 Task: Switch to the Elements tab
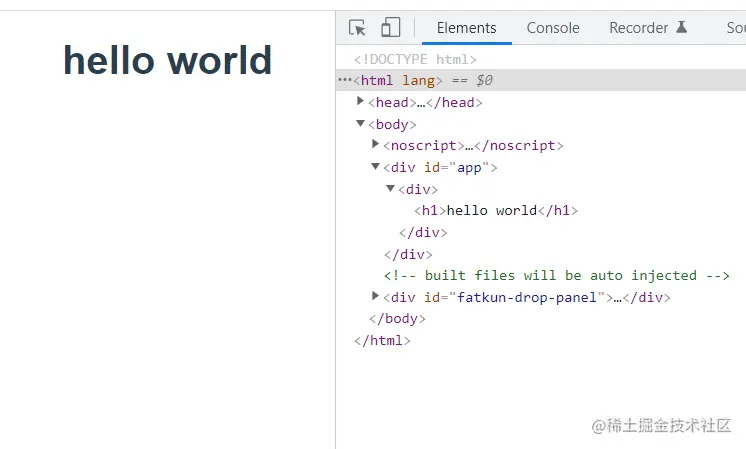point(466,28)
